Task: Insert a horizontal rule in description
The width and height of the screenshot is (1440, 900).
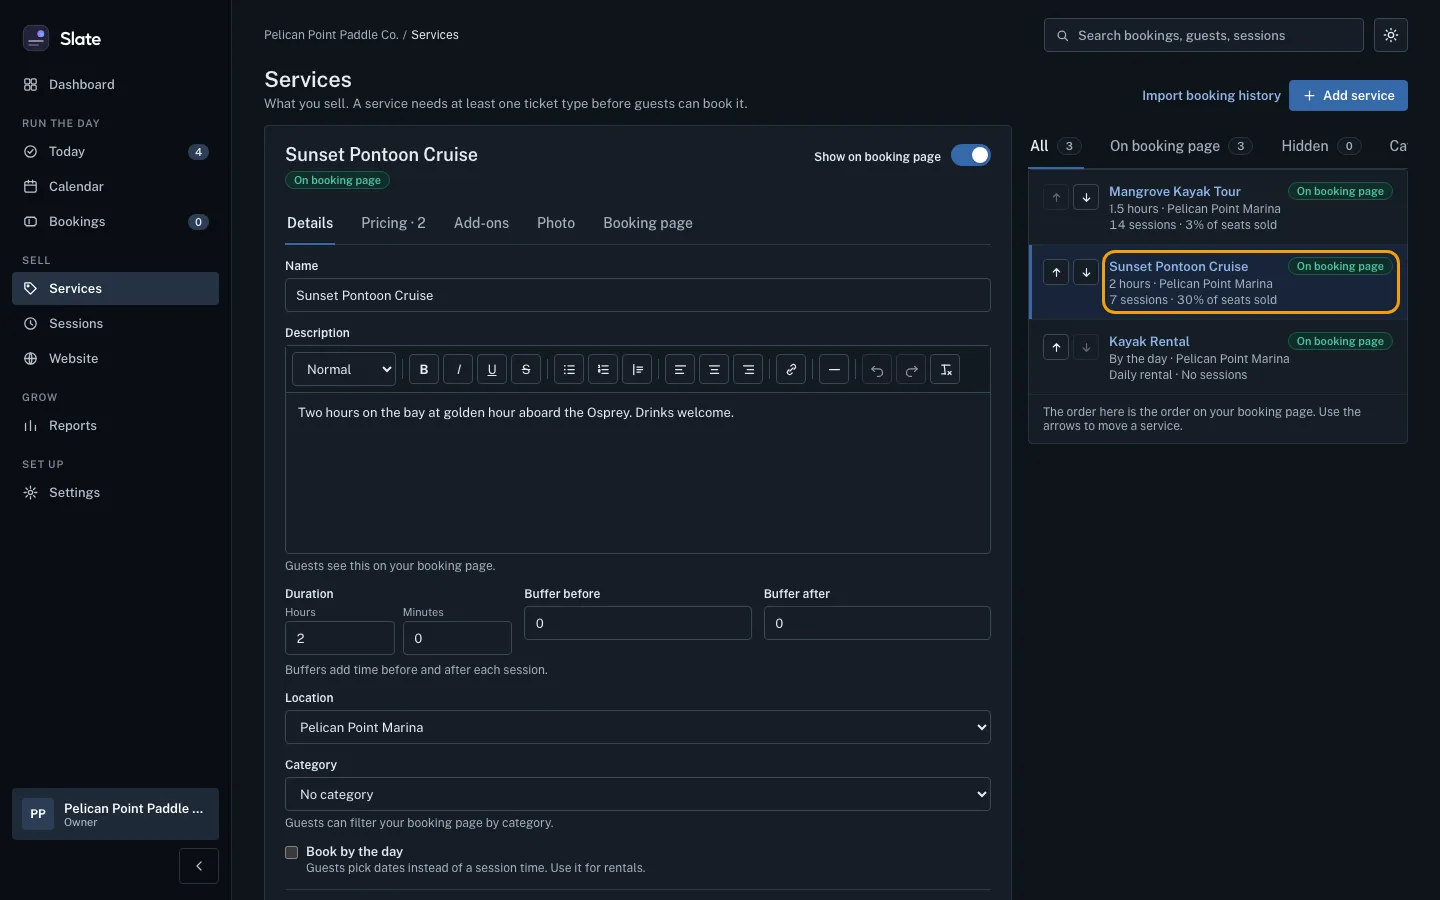Action: click(834, 370)
